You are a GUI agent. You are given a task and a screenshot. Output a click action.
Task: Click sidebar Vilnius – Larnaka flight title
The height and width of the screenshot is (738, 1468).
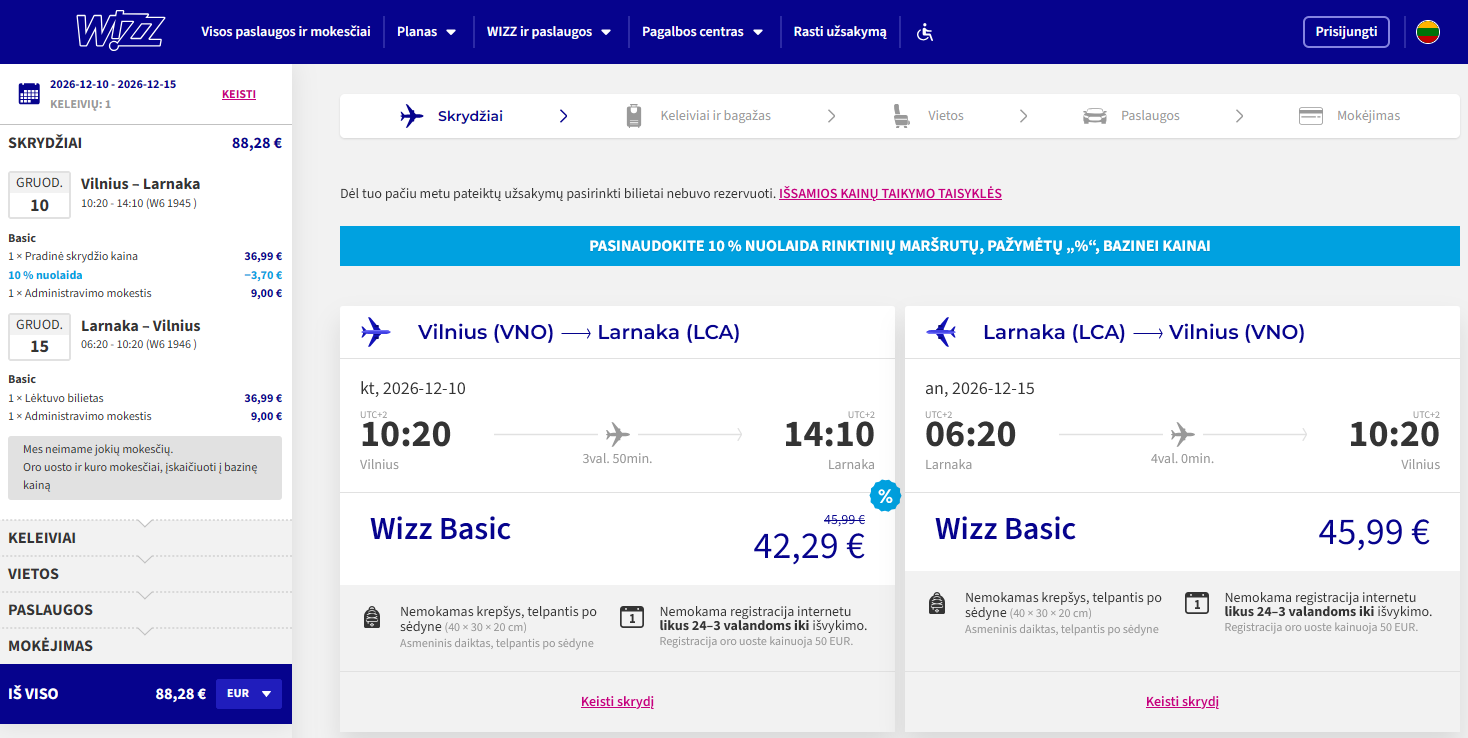coord(141,184)
